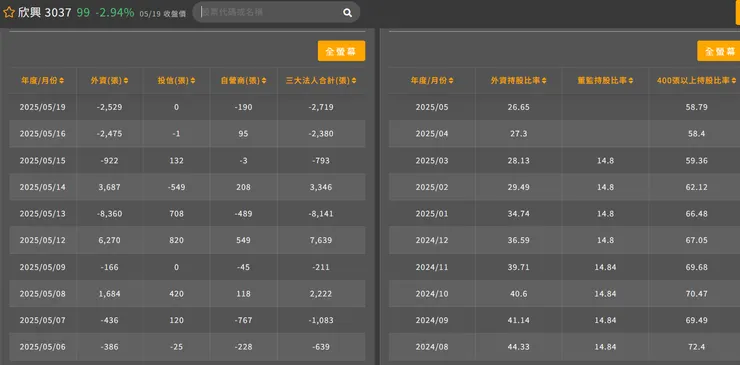Open fullscreen for the shareholding ratio table
The image size is (740, 365).
718,51
